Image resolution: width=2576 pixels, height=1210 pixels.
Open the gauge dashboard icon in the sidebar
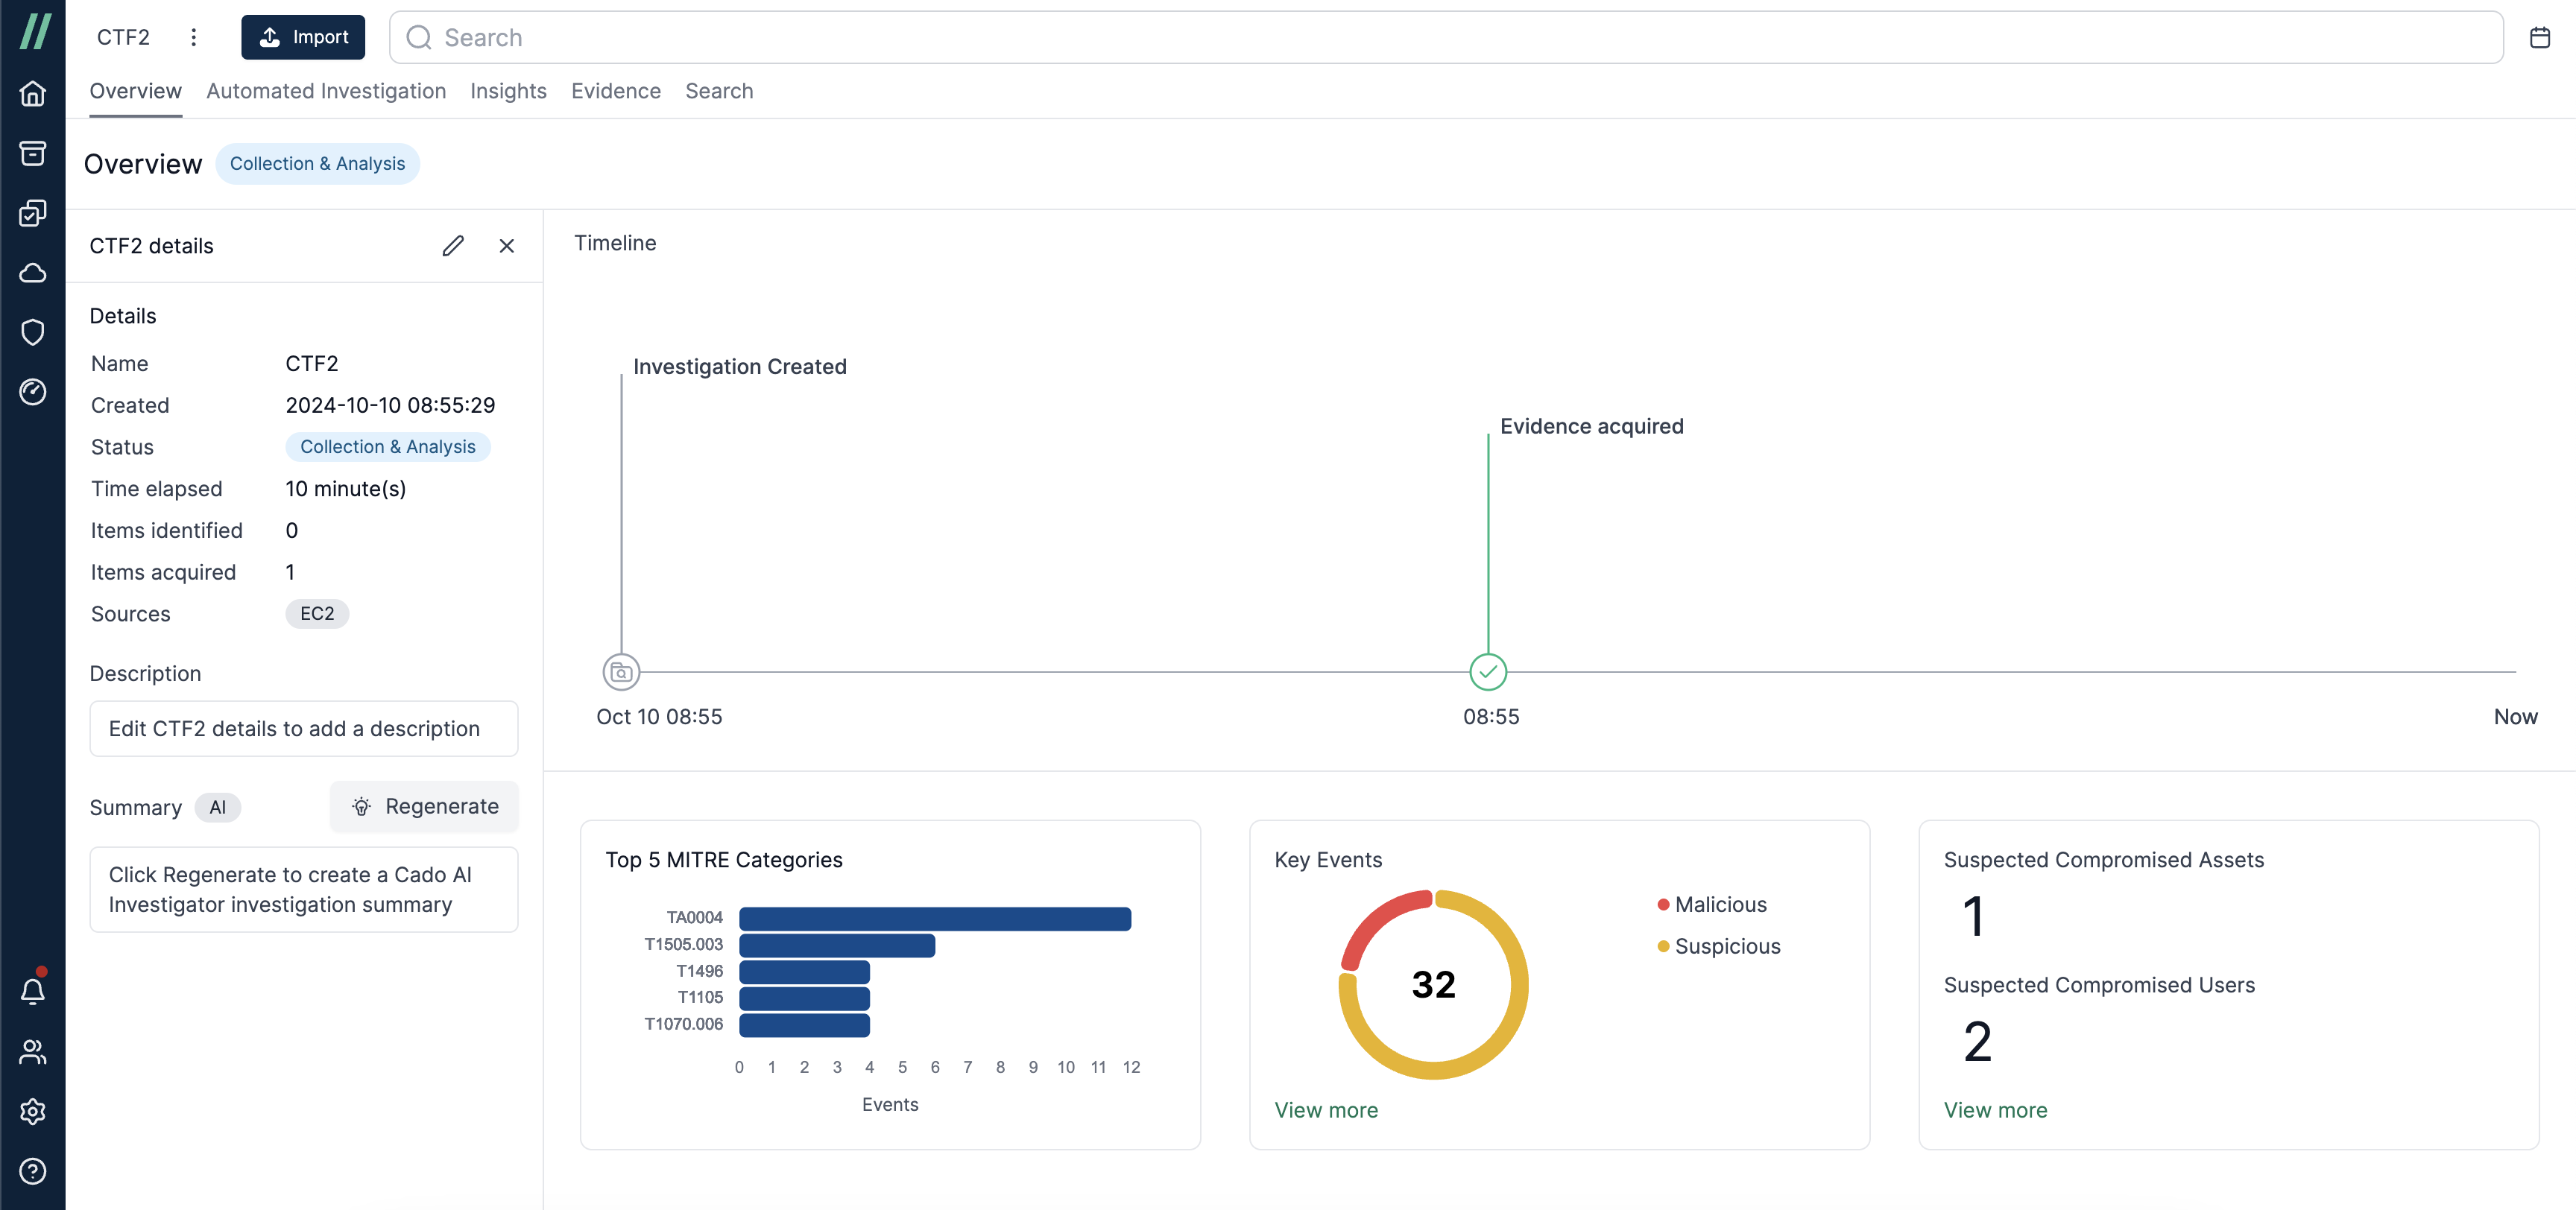coord(33,392)
